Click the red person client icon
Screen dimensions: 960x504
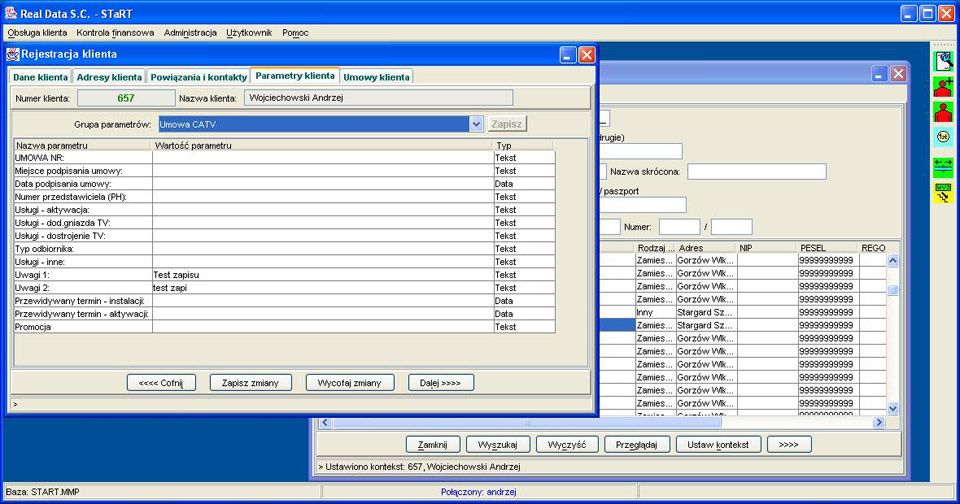point(943,112)
